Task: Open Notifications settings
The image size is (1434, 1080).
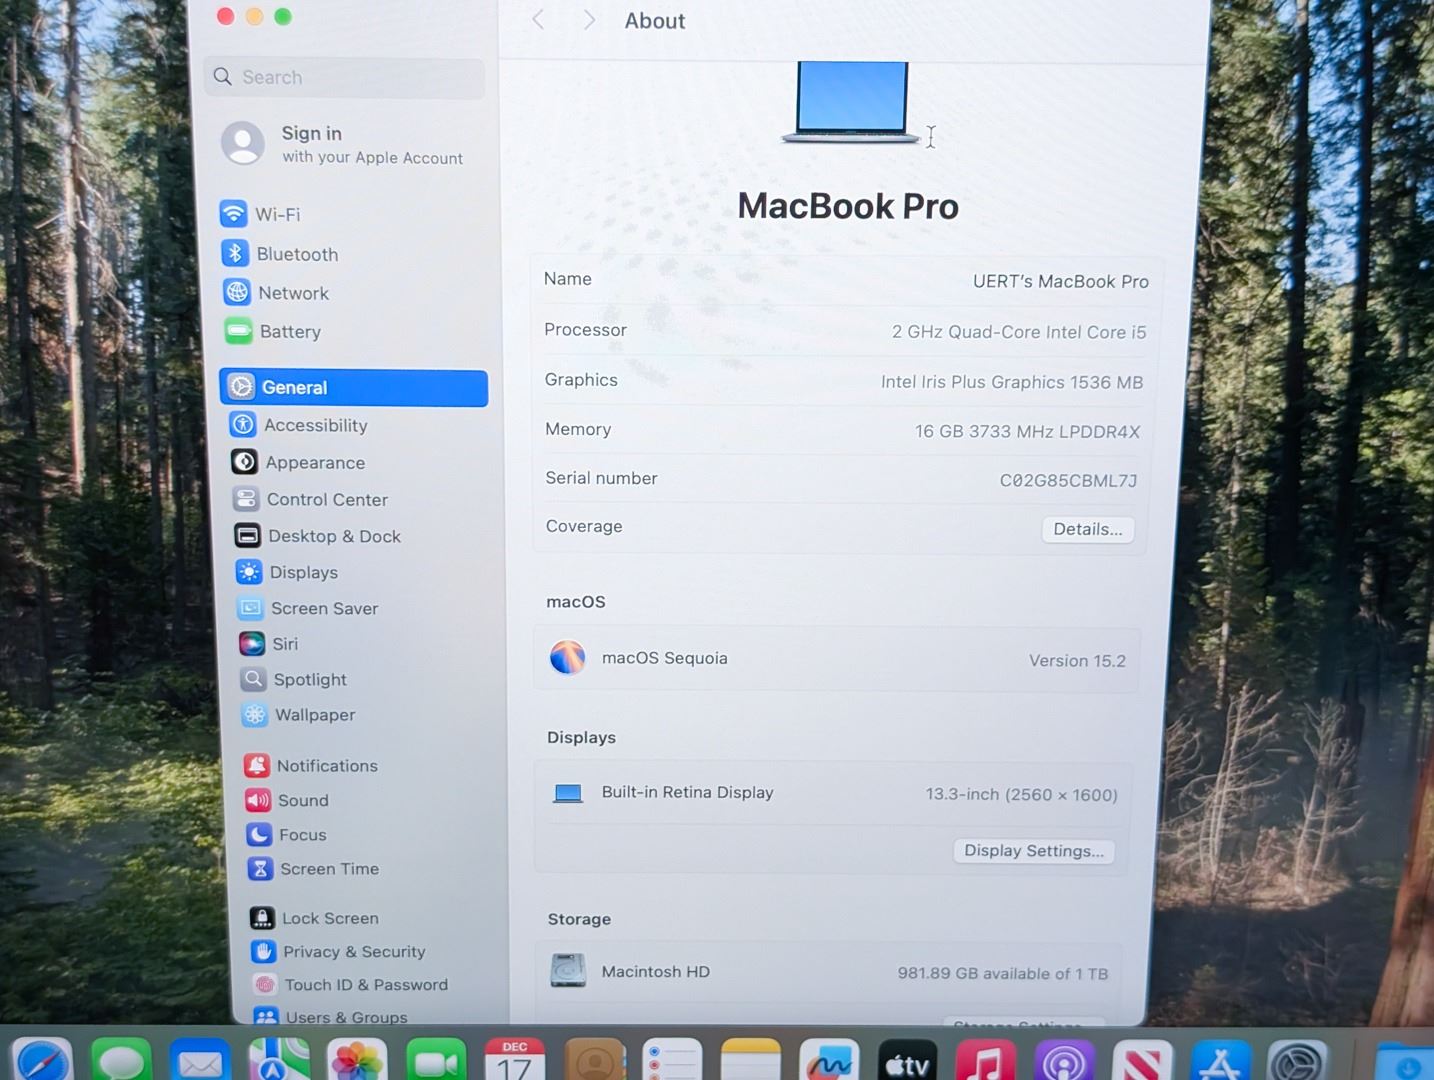Action: [x=326, y=766]
